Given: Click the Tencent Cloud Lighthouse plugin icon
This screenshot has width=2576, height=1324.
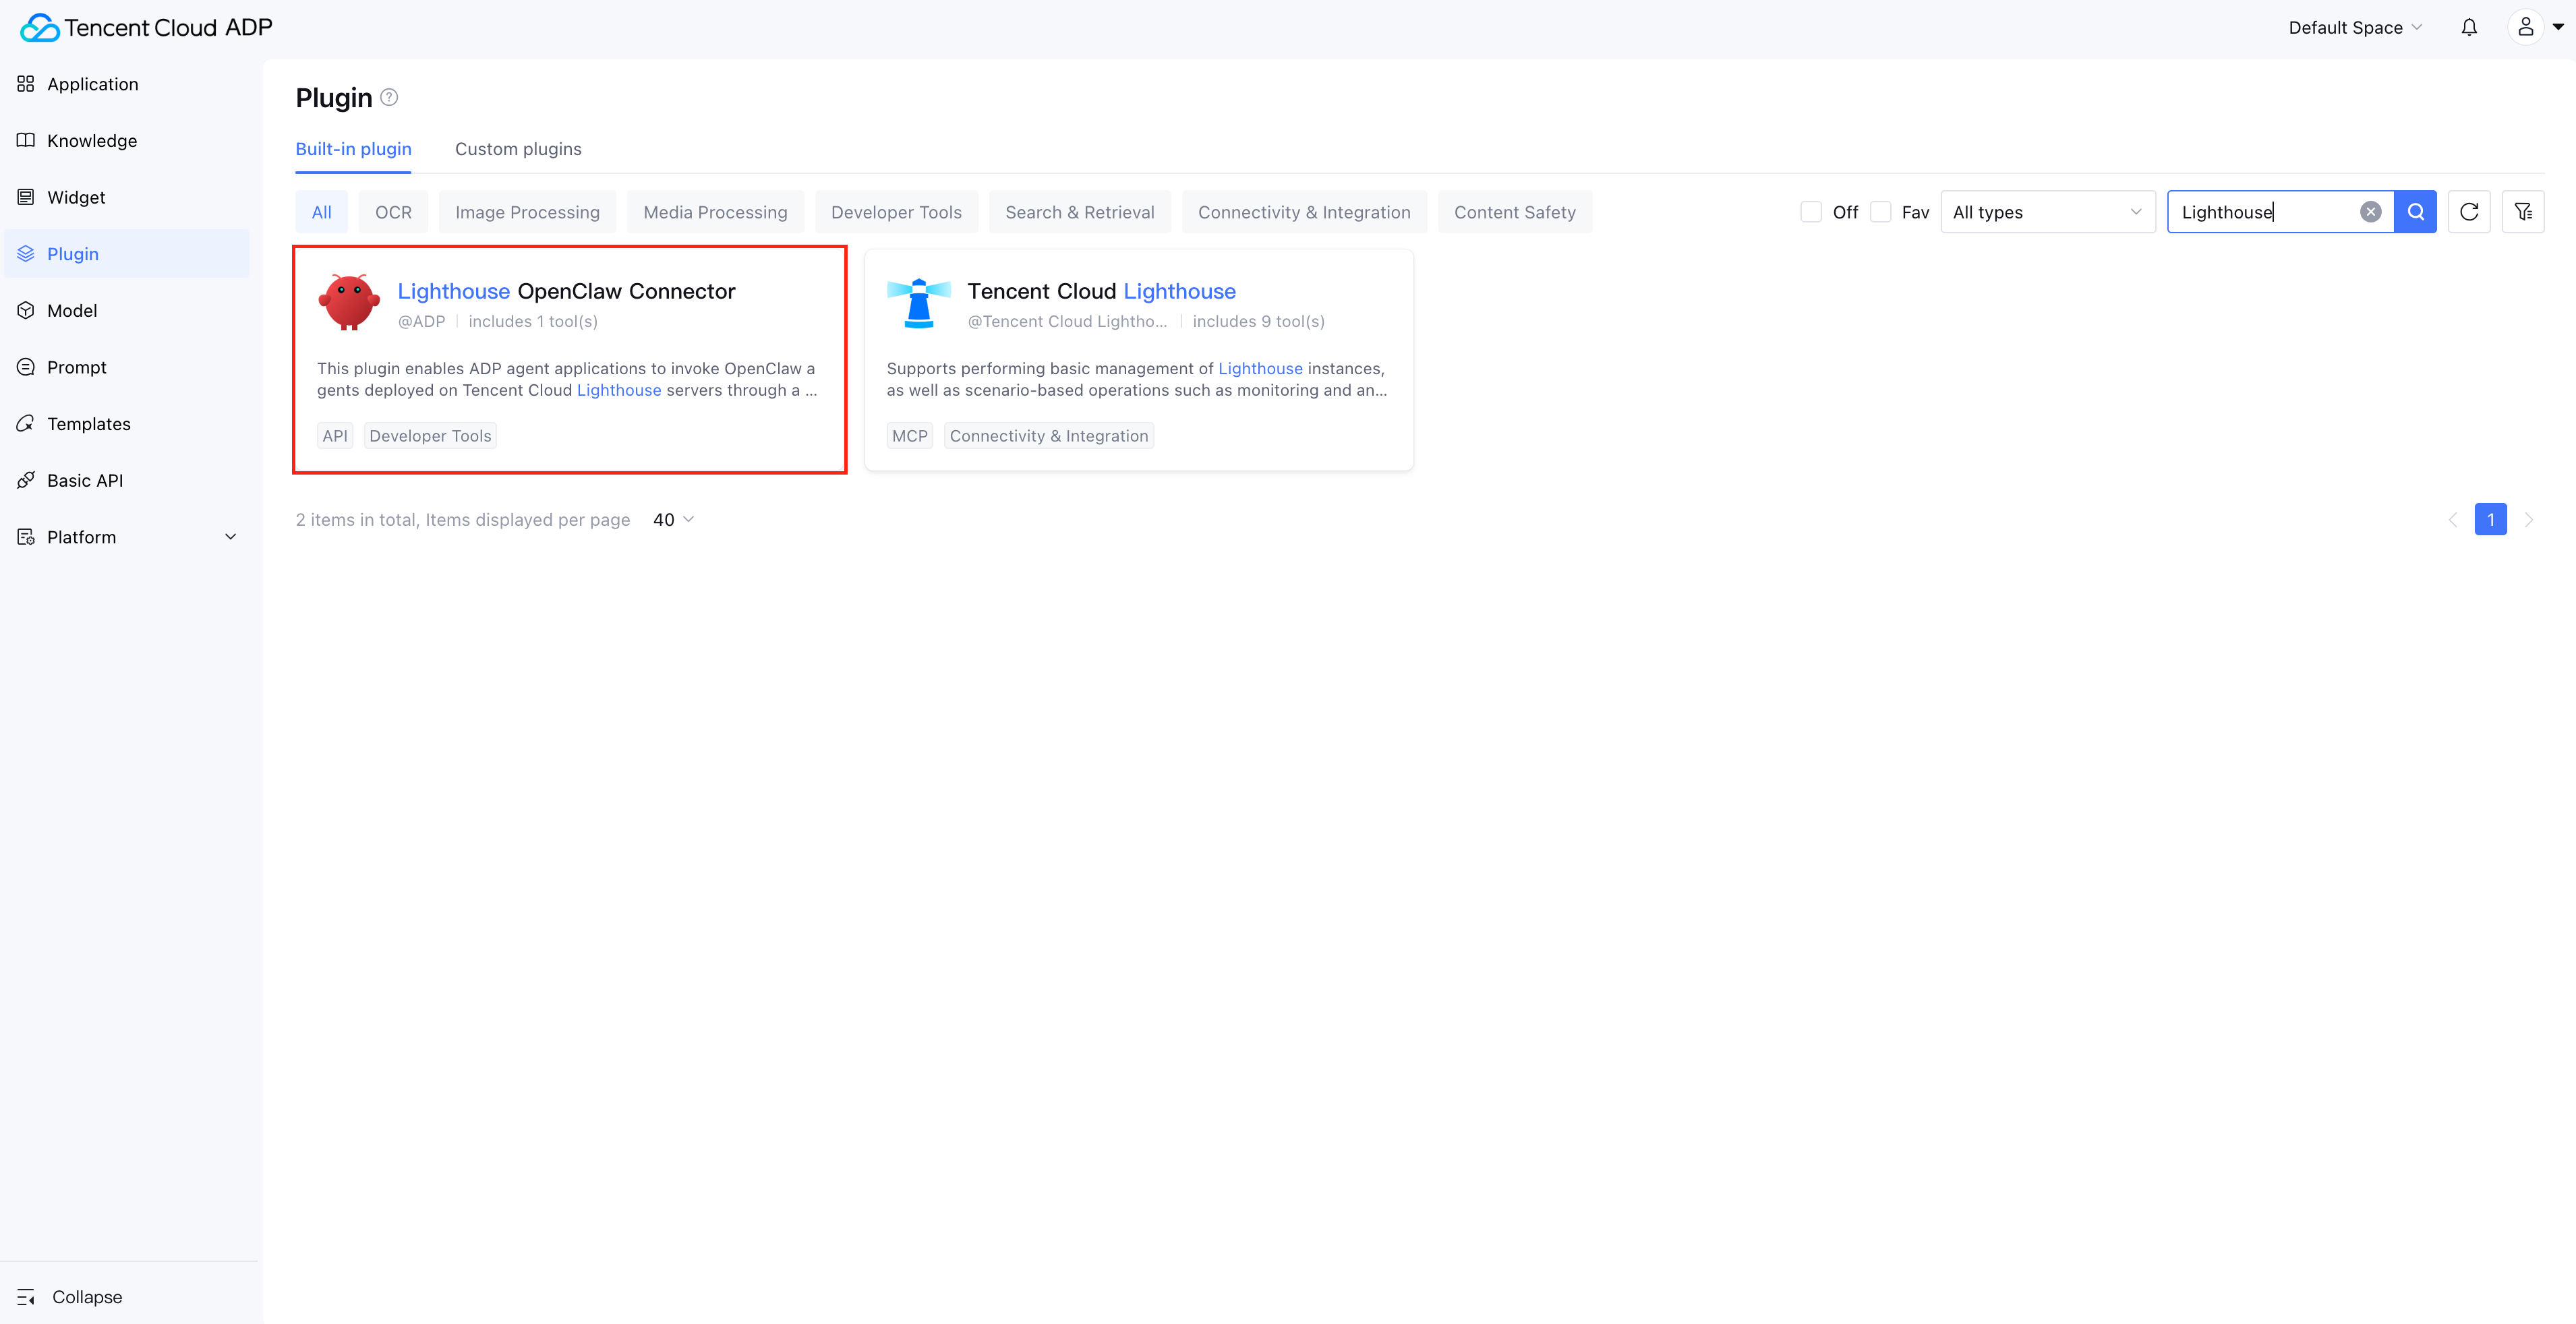Looking at the screenshot, I should click(x=918, y=303).
